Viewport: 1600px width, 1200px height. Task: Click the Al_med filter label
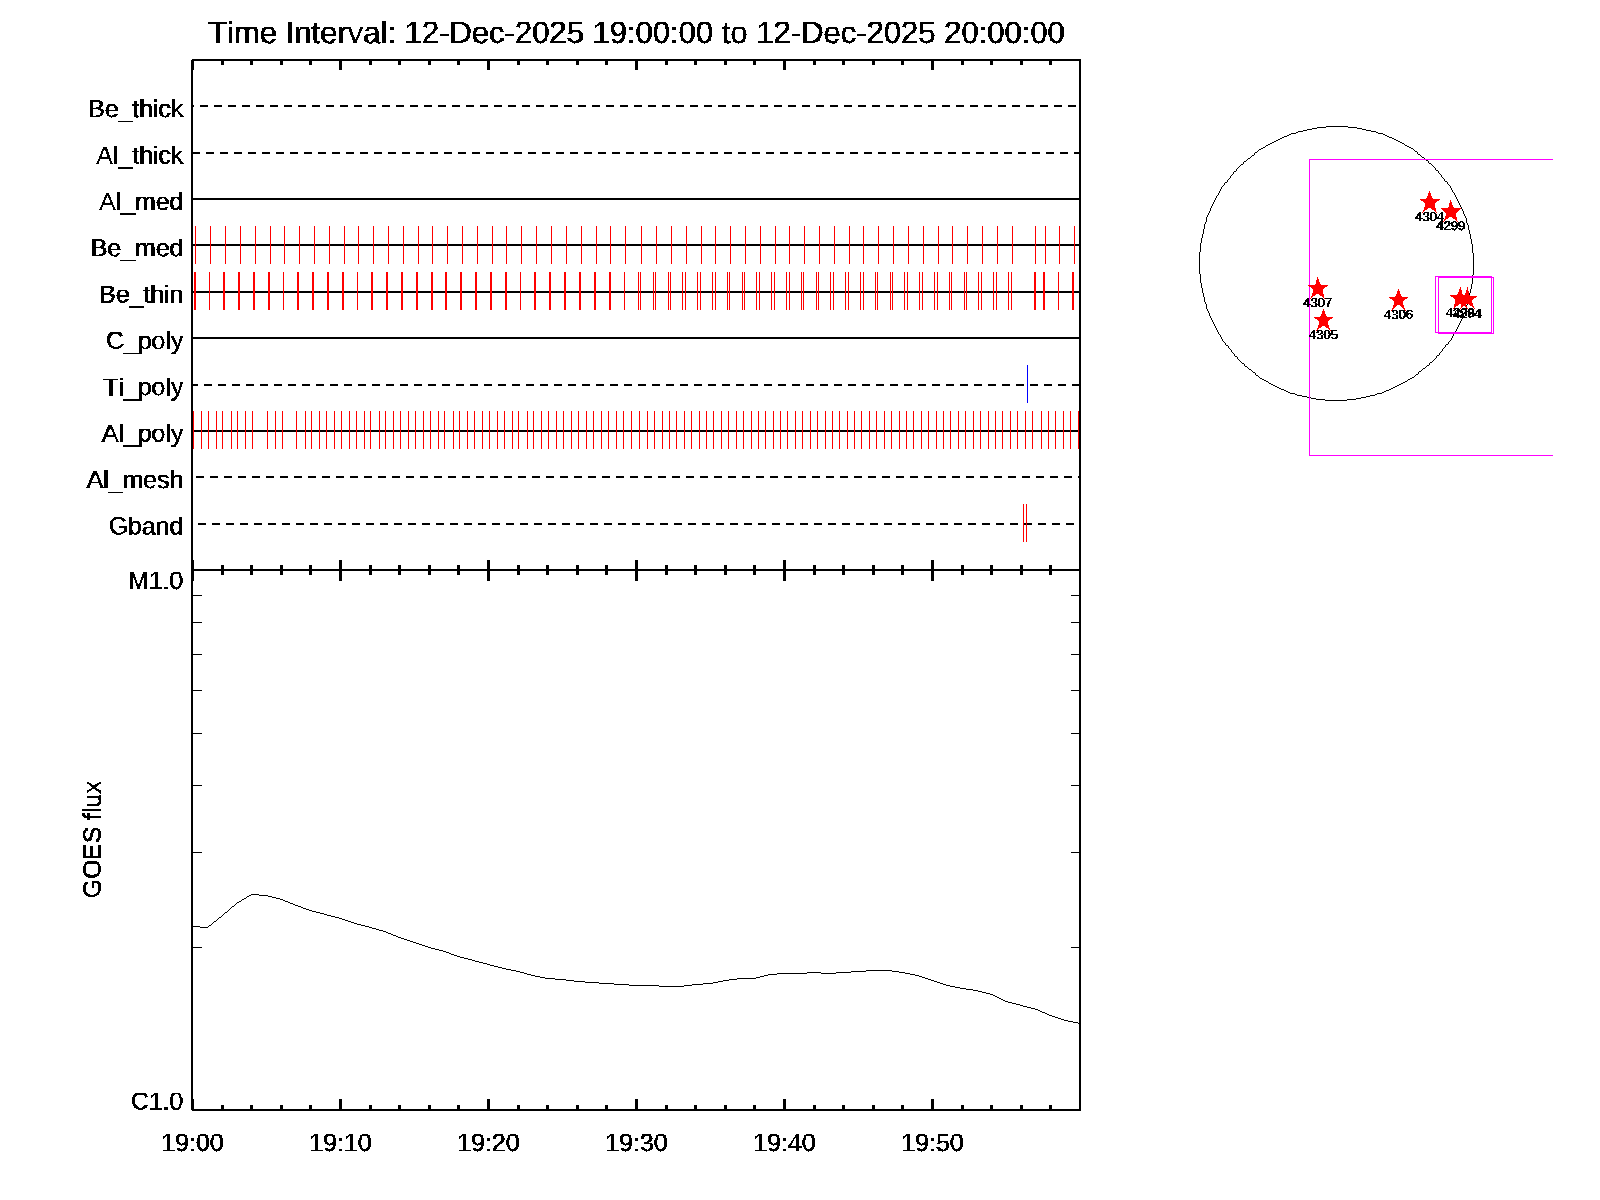point(141,202)
